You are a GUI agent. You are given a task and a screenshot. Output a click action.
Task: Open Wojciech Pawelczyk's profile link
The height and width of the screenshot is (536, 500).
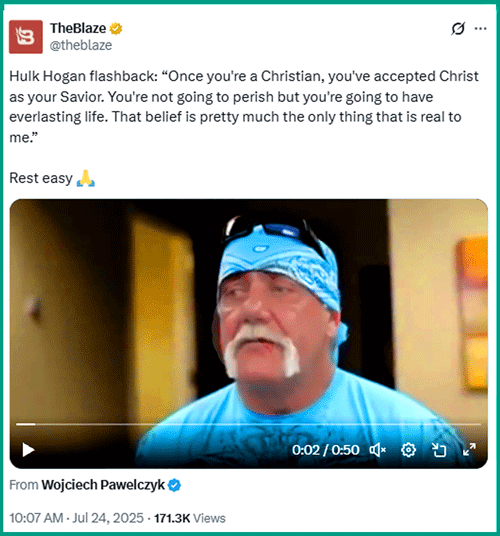coord(103,485)
